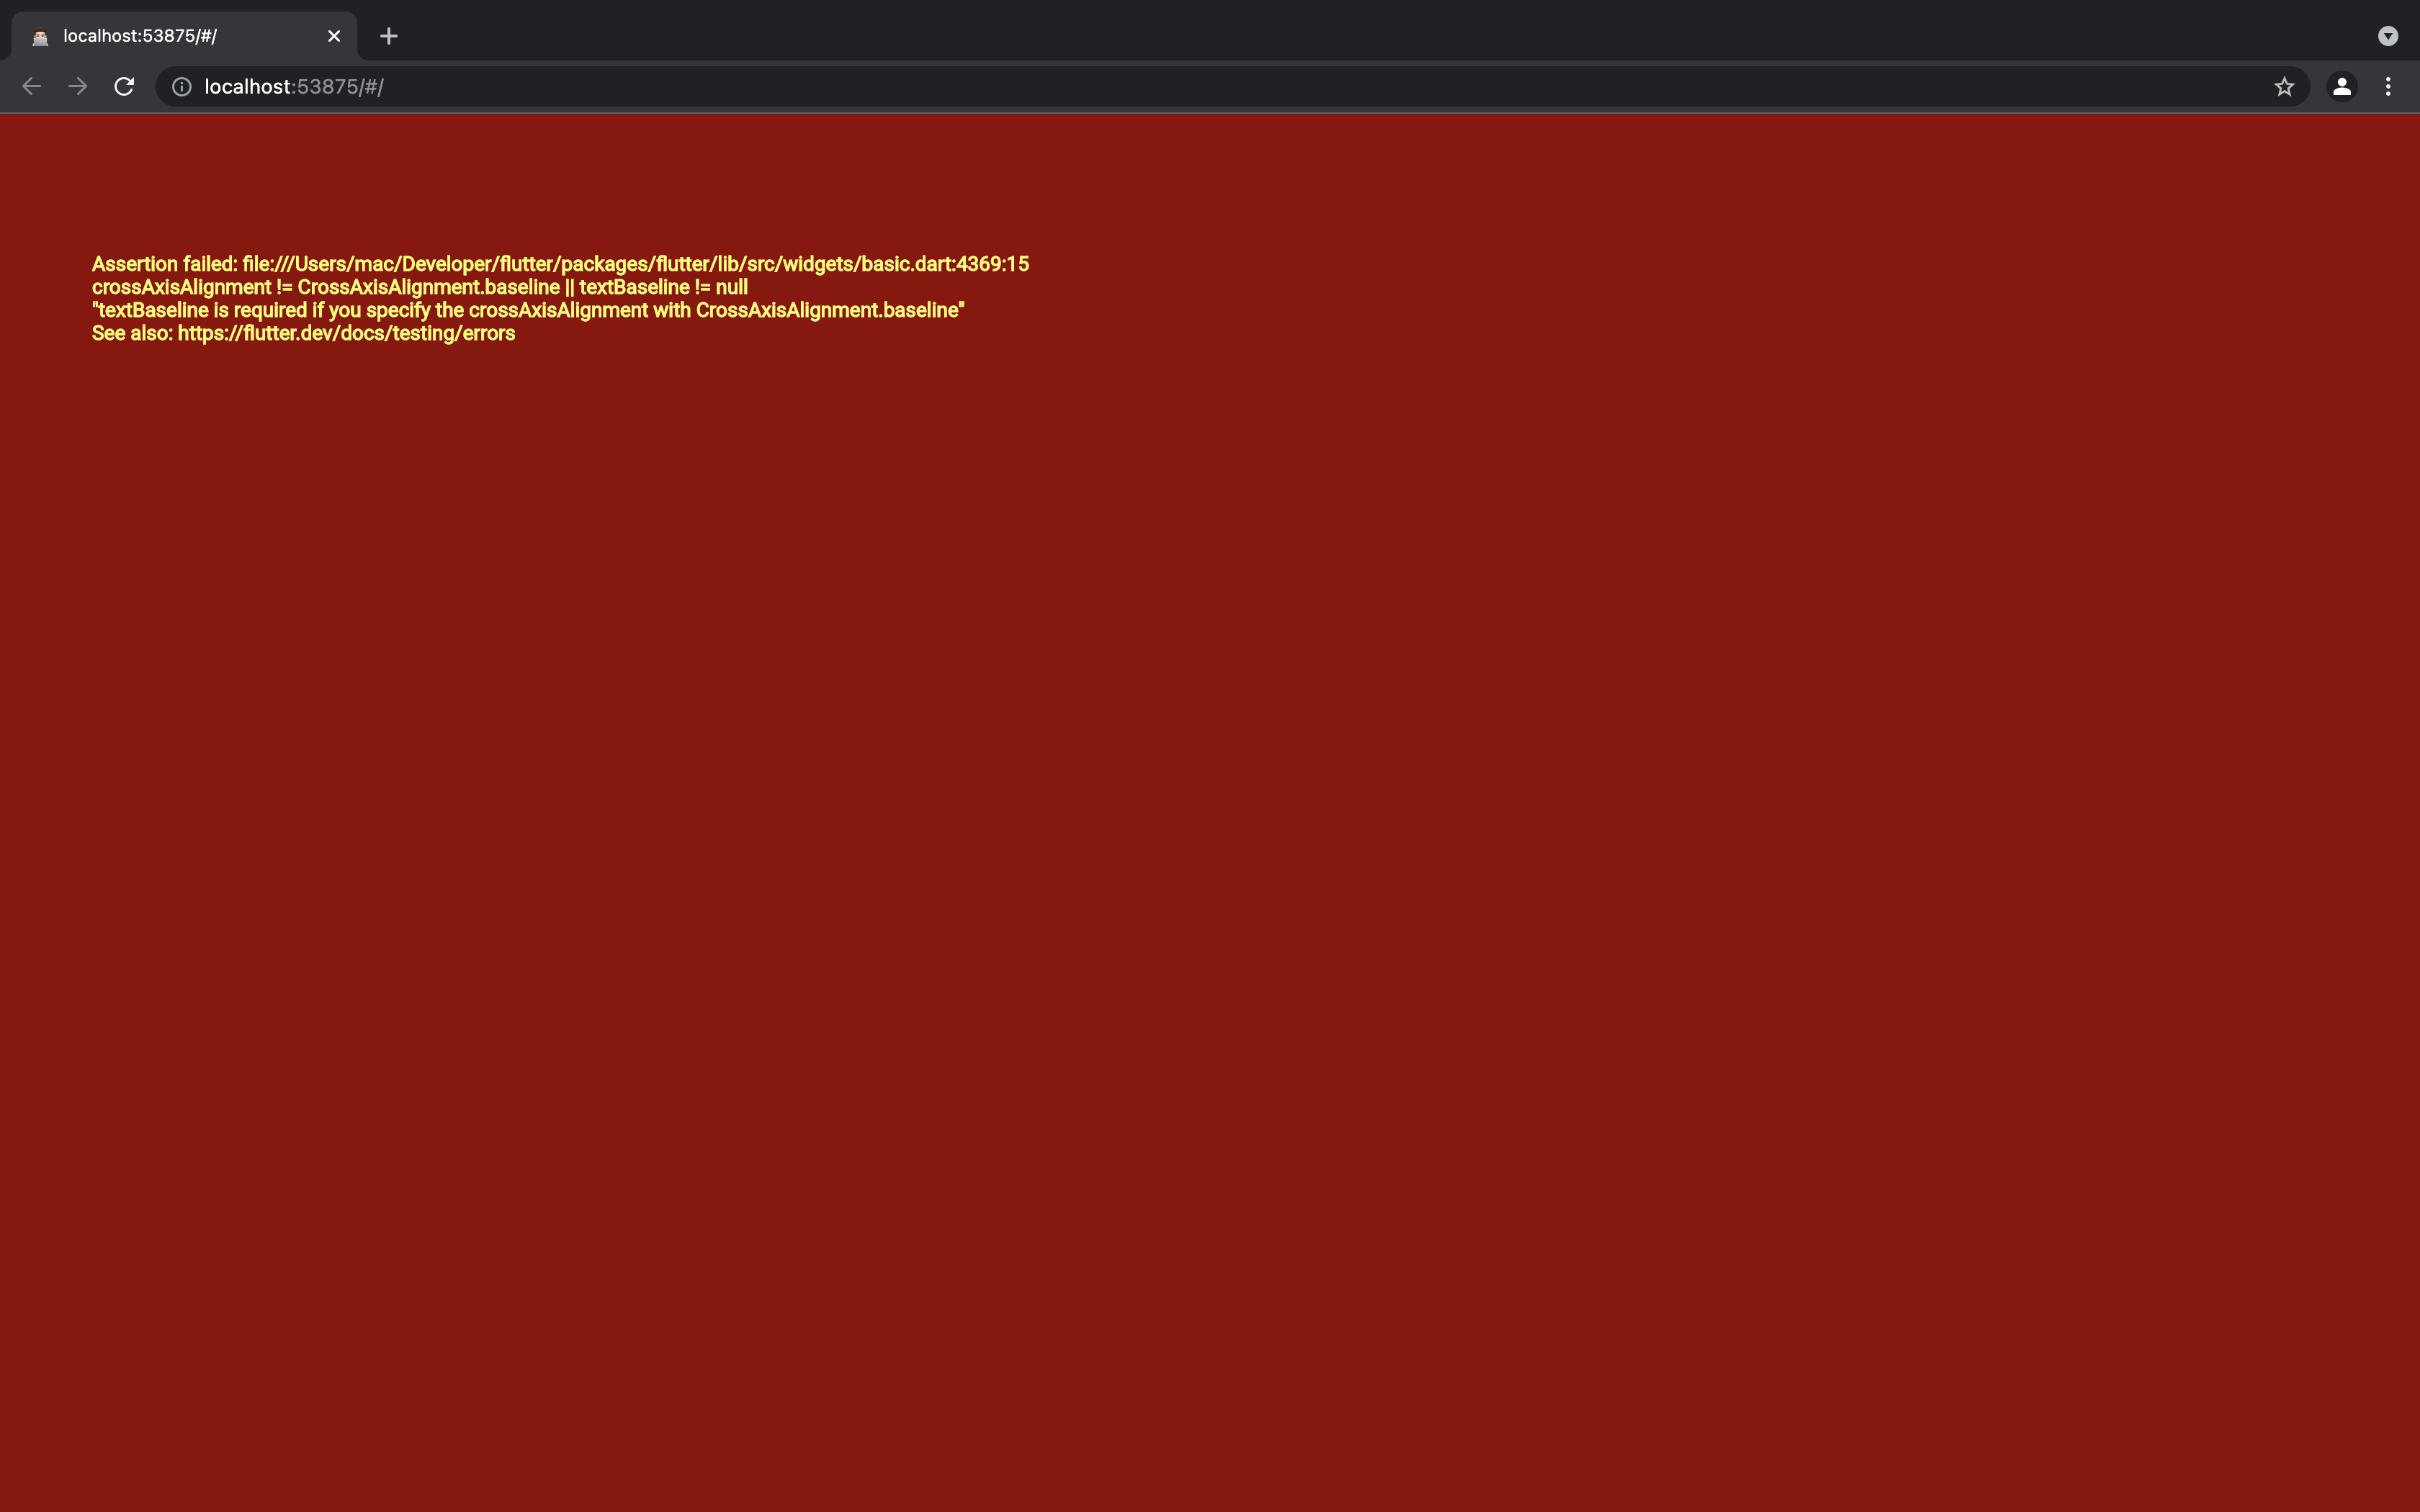This screenshot has height=1512, width=2420.
Task: Click the crossAxisAlignment condition line
Action: (420, 287)
